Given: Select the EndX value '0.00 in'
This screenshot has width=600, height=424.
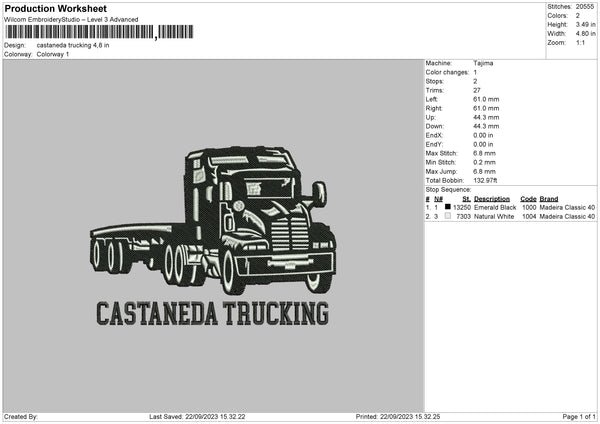Looking at the screenshot, I should click(x=483, y=135).
